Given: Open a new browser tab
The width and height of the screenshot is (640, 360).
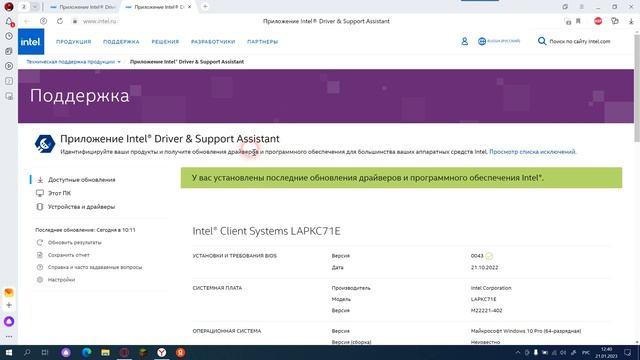Looking at the screenshot, I should [205, 7].
